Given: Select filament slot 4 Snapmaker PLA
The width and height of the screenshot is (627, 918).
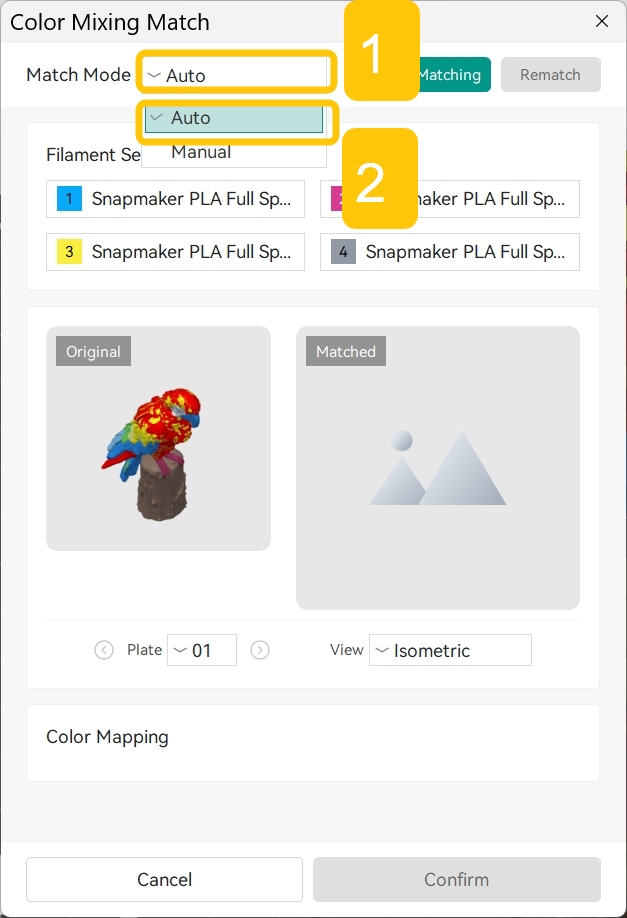Looking at the screenshot, I should point(450,252).
